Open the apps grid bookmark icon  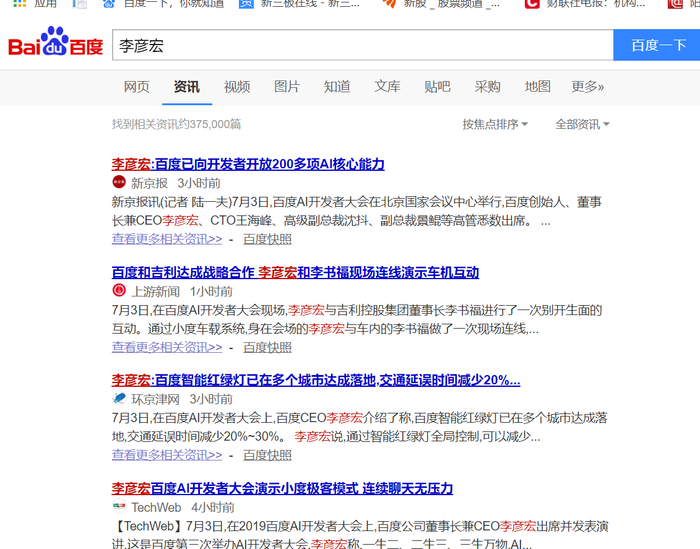point(20,4)
